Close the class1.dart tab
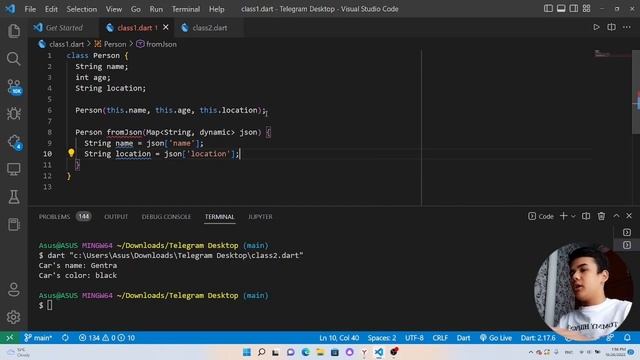Image resolution: width=640 pixels, height=360 pixels. click(166, 27)
